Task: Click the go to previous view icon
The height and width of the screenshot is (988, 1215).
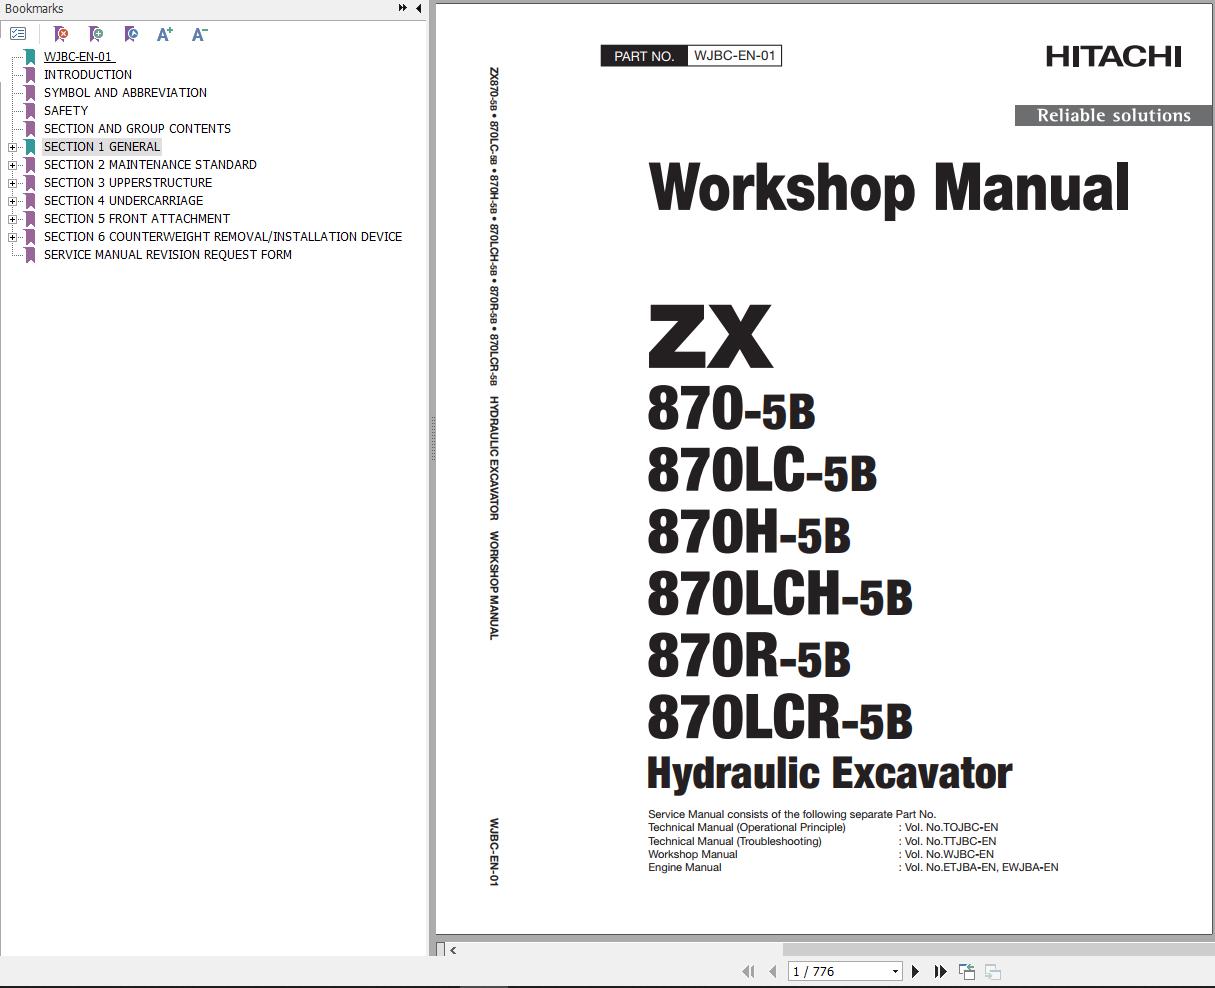Action: point(967,971)
